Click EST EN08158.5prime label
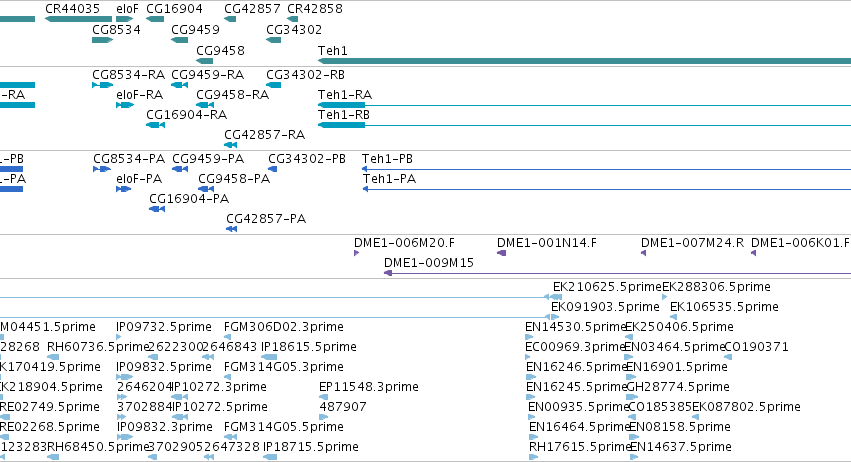The width and height of the screenshot is (851, 462). 680,427
